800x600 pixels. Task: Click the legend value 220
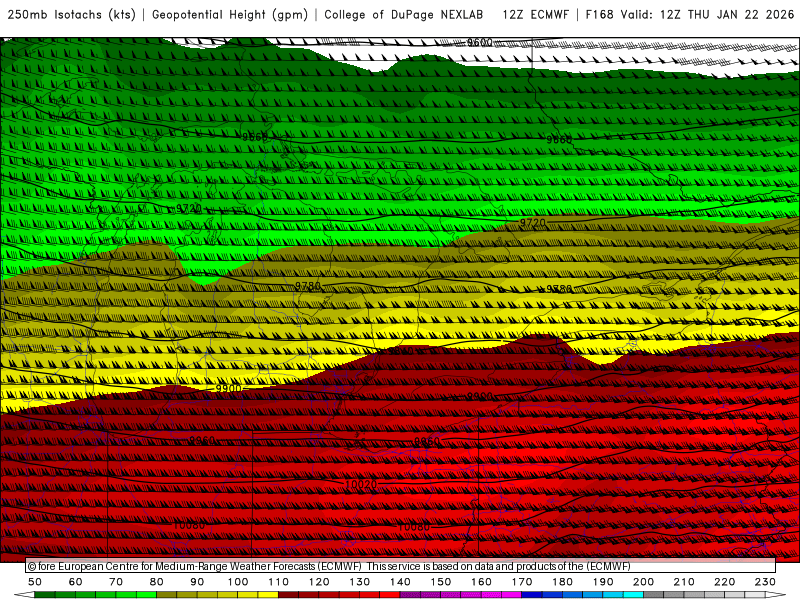724,582
